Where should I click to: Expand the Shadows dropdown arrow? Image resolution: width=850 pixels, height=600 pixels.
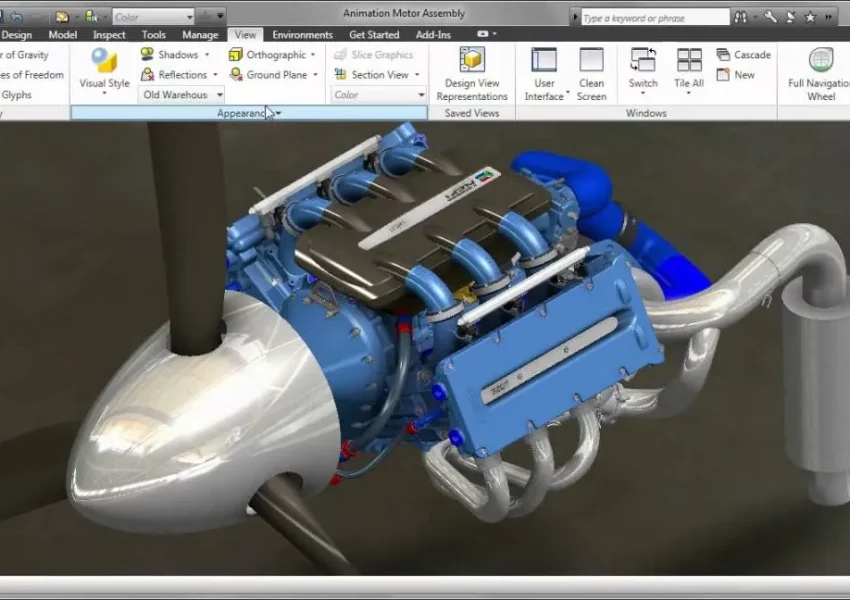coord(207,55)
